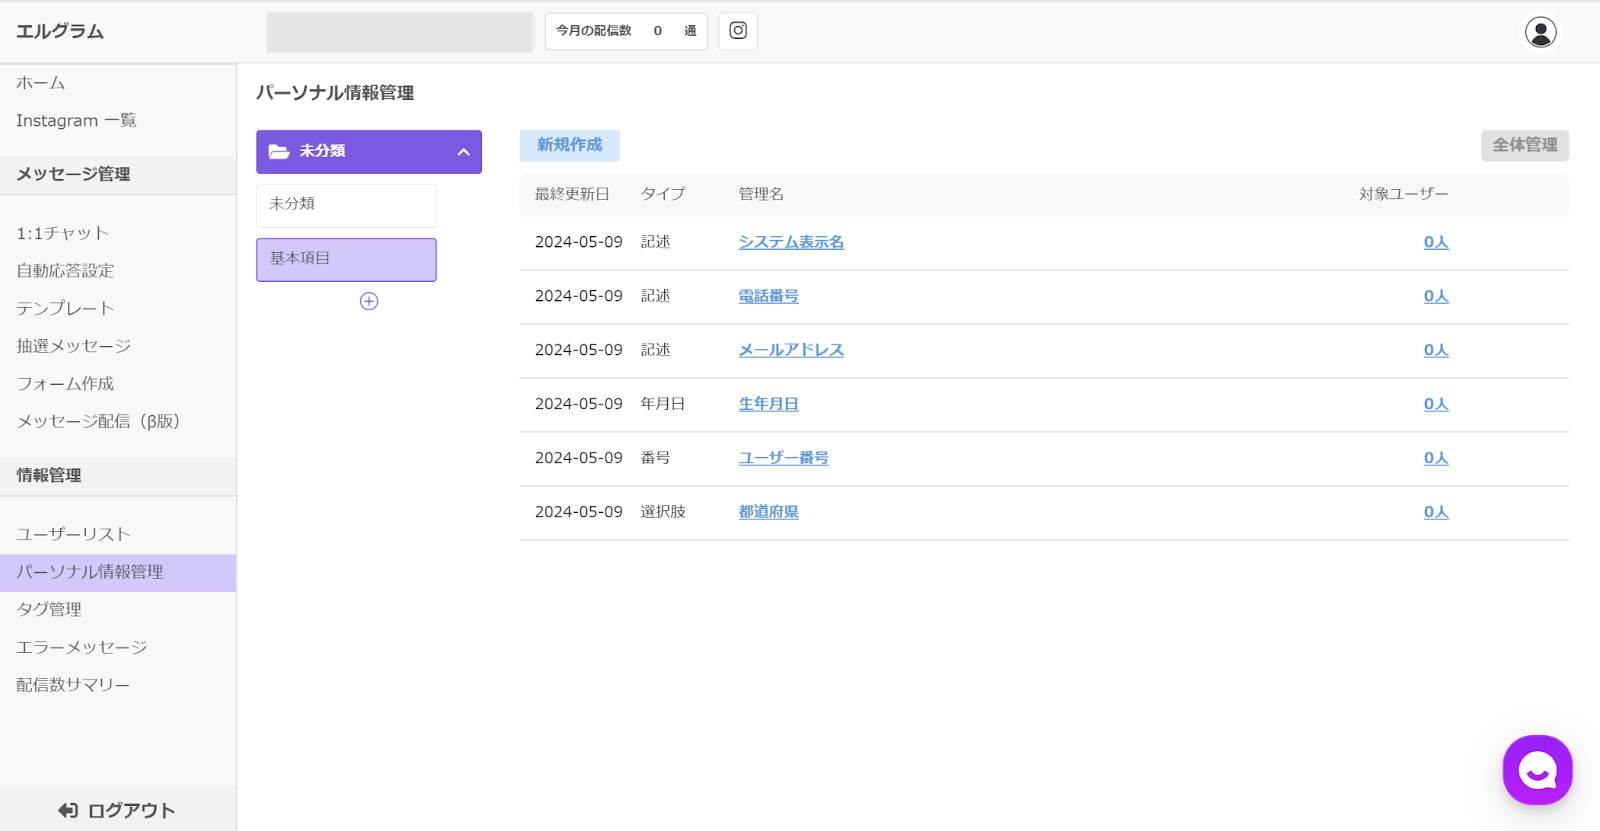Open Instagram 一覧 in sidebar
1600x831 pixels.
(x=76, y=120)
